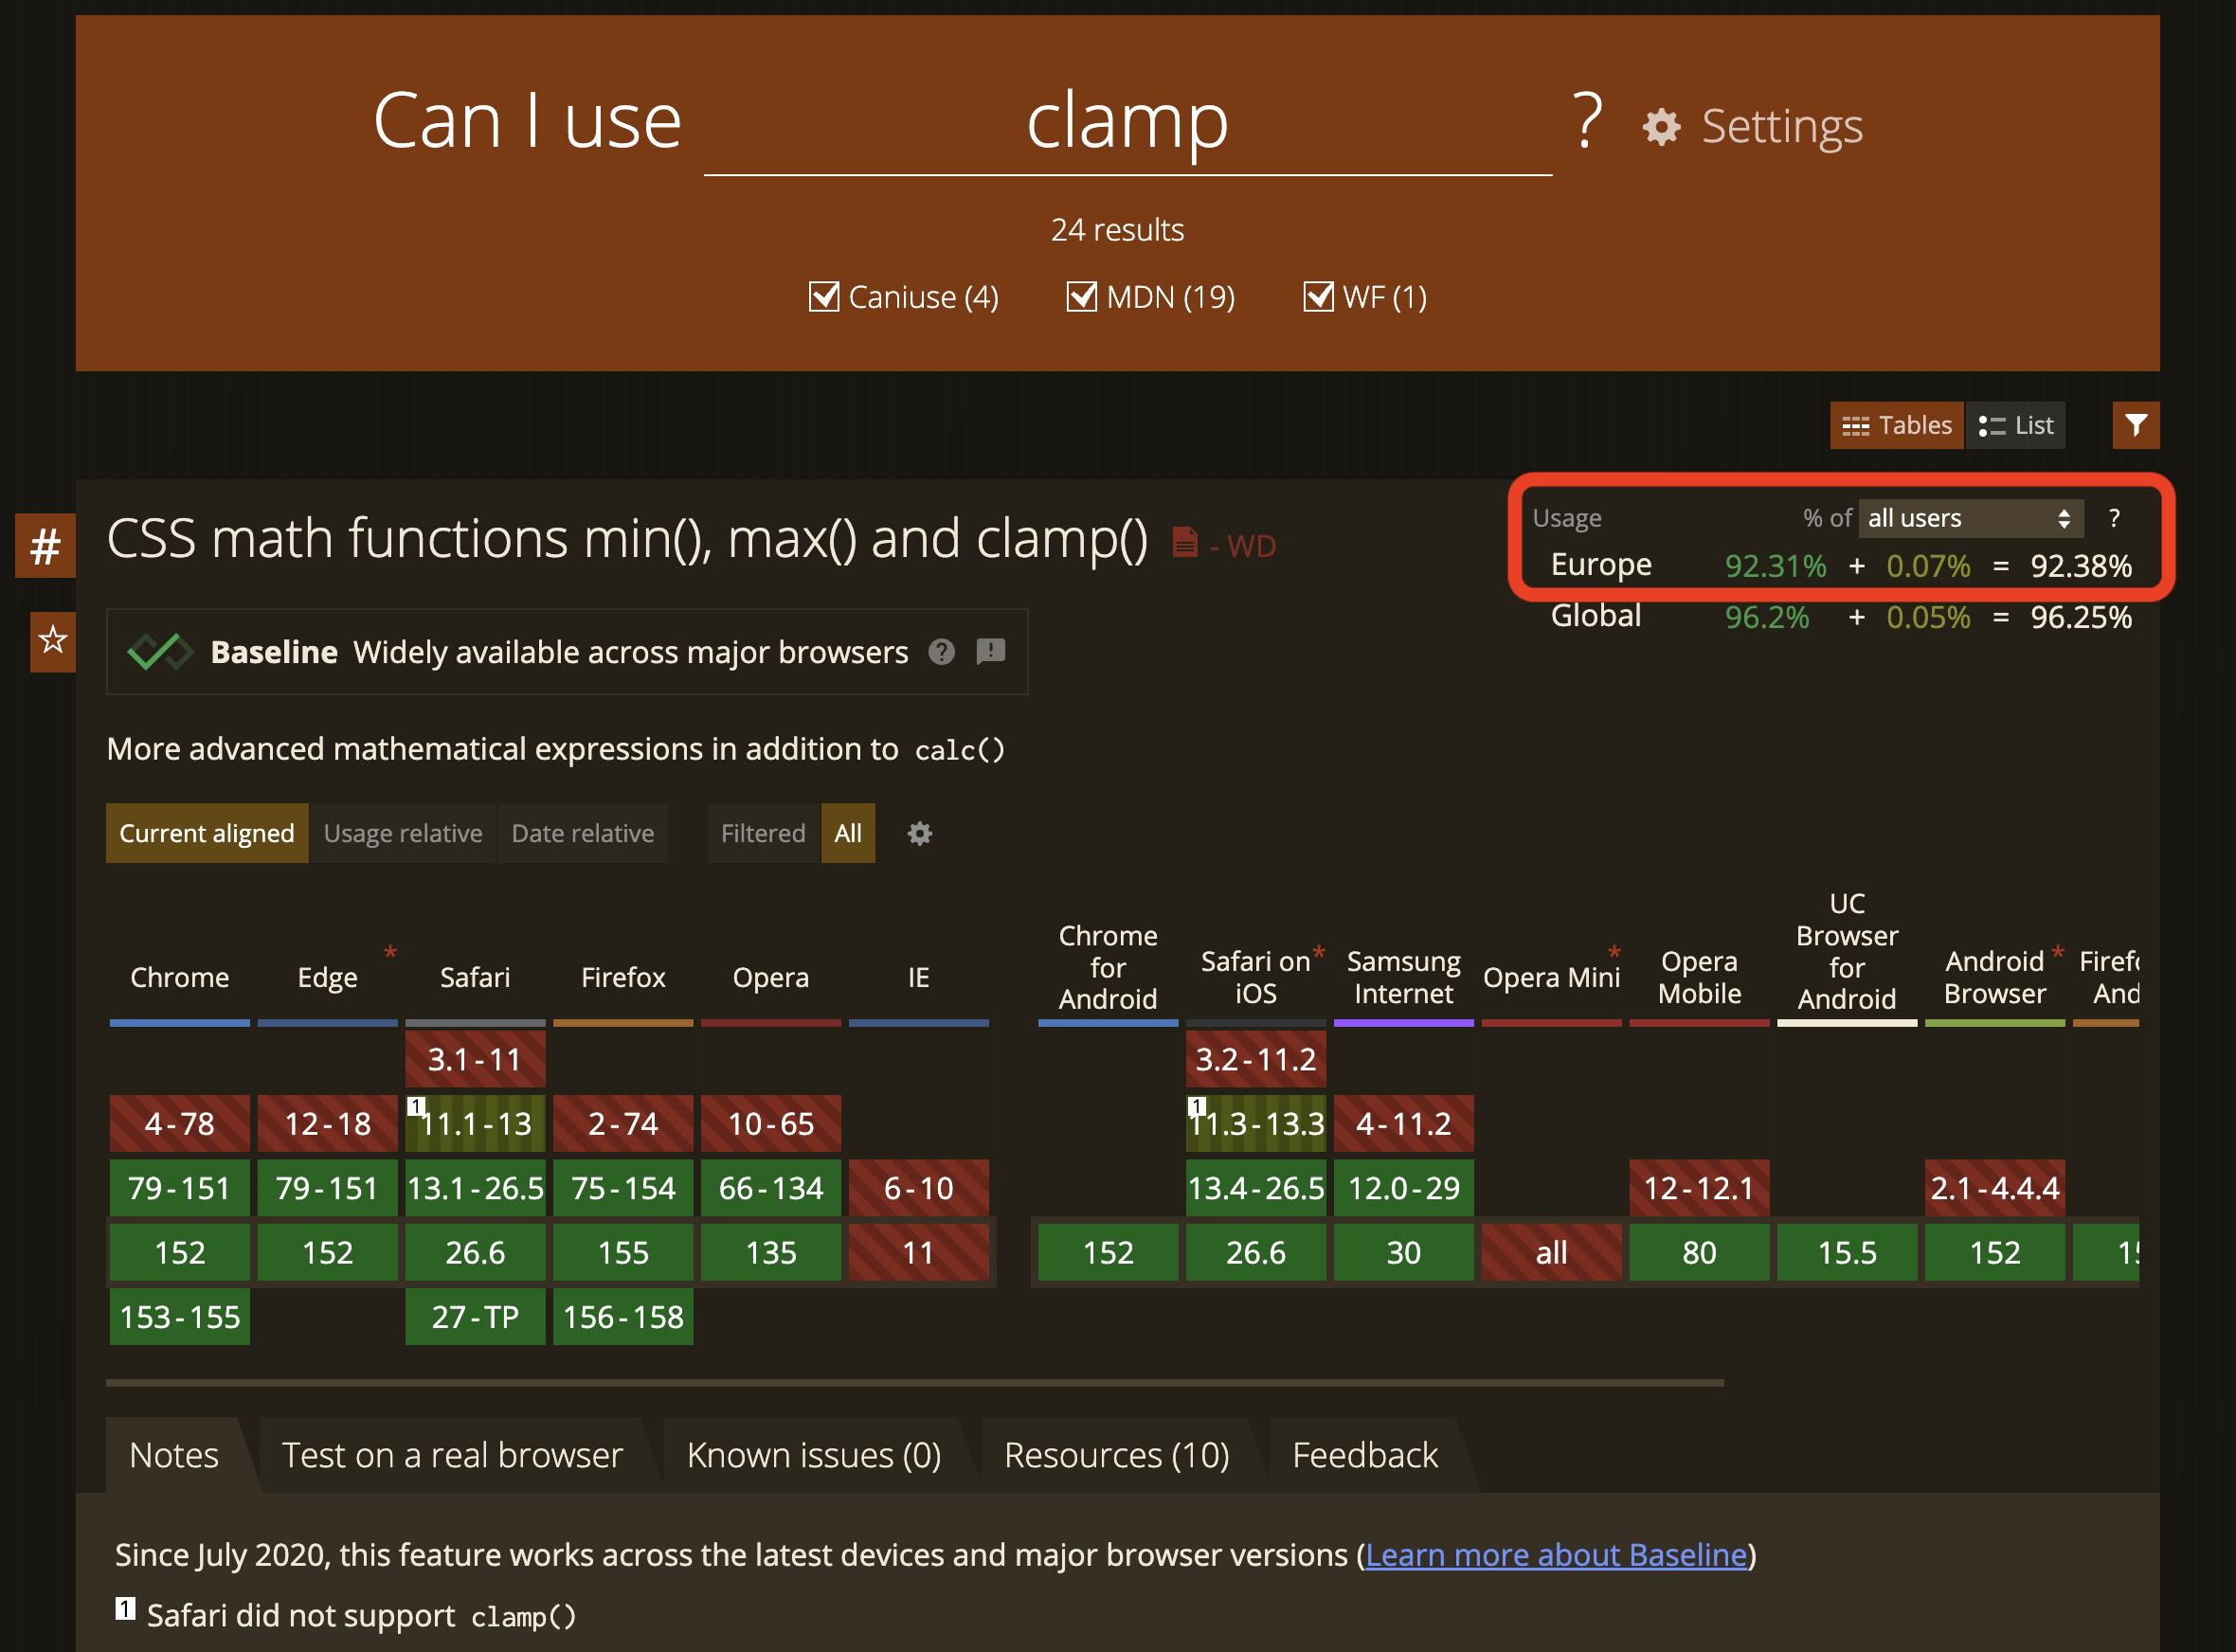Choose Filtered browser set

click(763, 833)
